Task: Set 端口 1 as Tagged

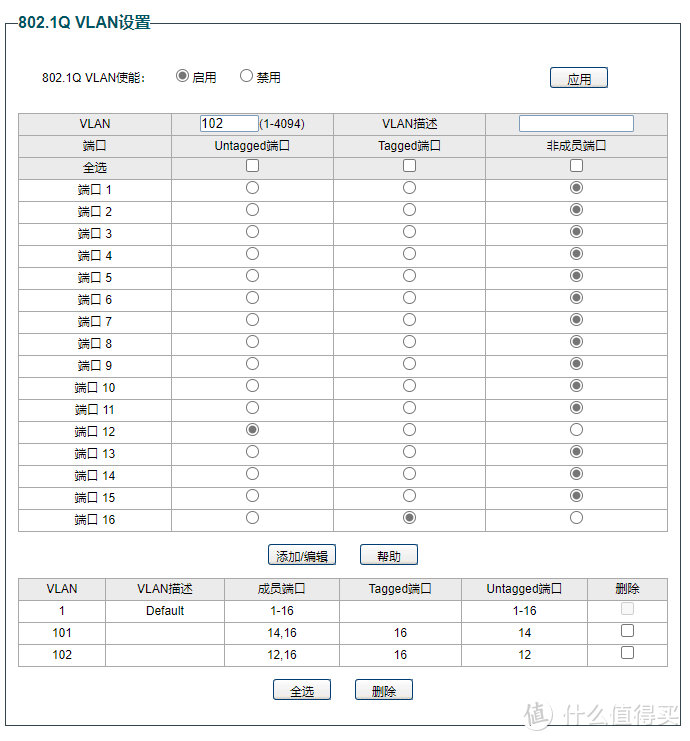Action: click(x=409, y=188)
